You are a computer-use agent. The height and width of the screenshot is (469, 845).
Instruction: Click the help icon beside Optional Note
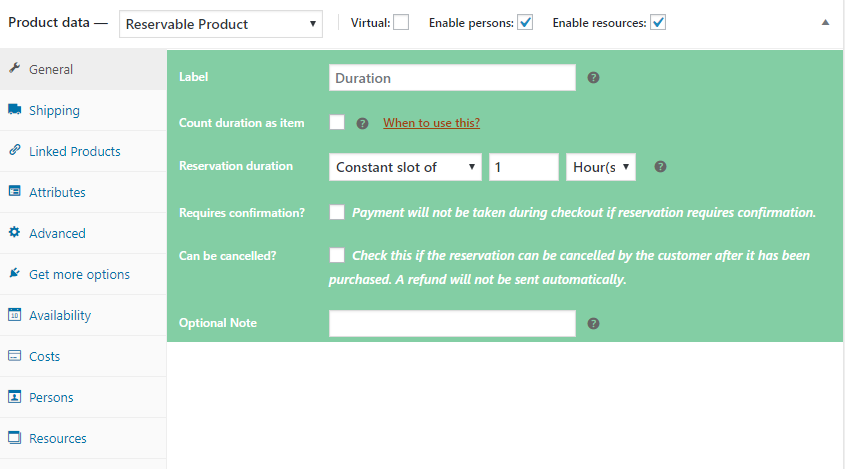click(x=593, y=324)
